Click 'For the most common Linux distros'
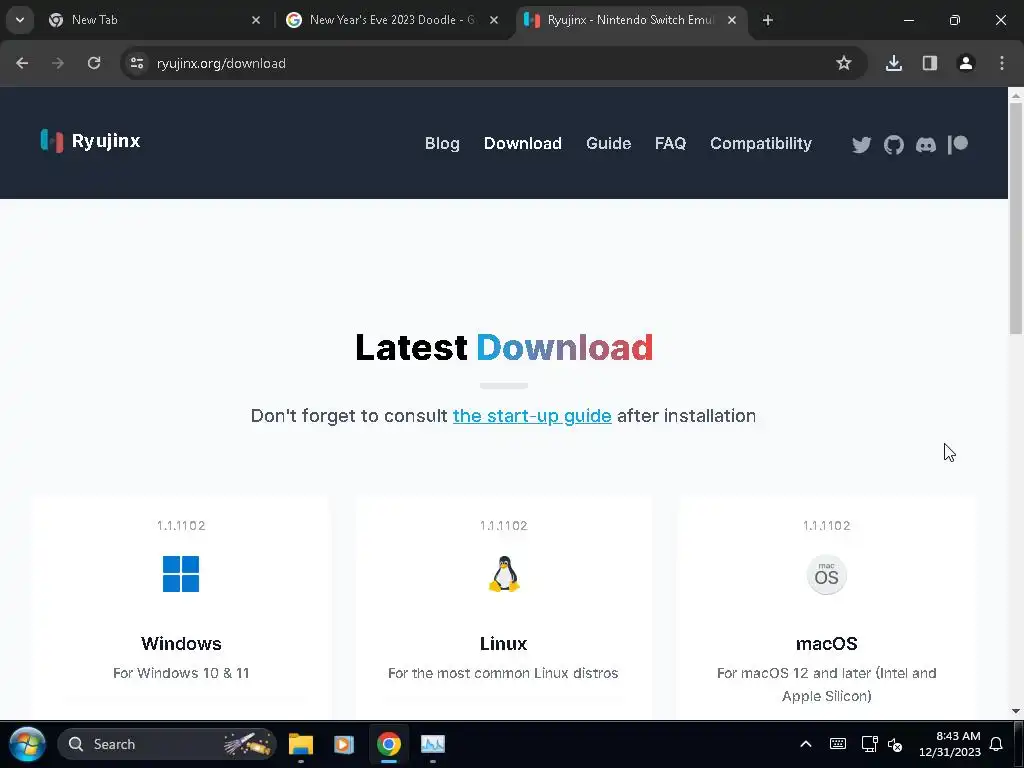This screenshot has width=1024, height=768. click(503, 673)
